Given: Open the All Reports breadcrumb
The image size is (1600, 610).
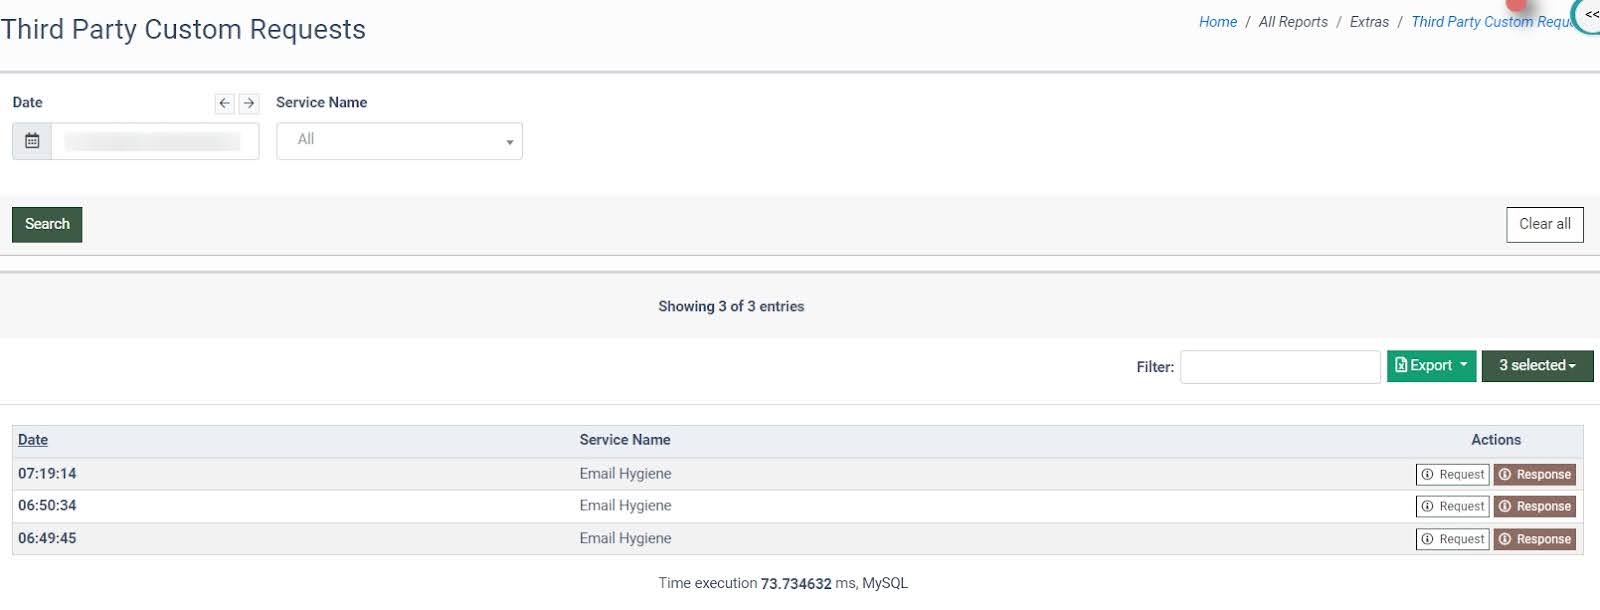Looking at the screenshot, I should click(x=1292, y=22).
